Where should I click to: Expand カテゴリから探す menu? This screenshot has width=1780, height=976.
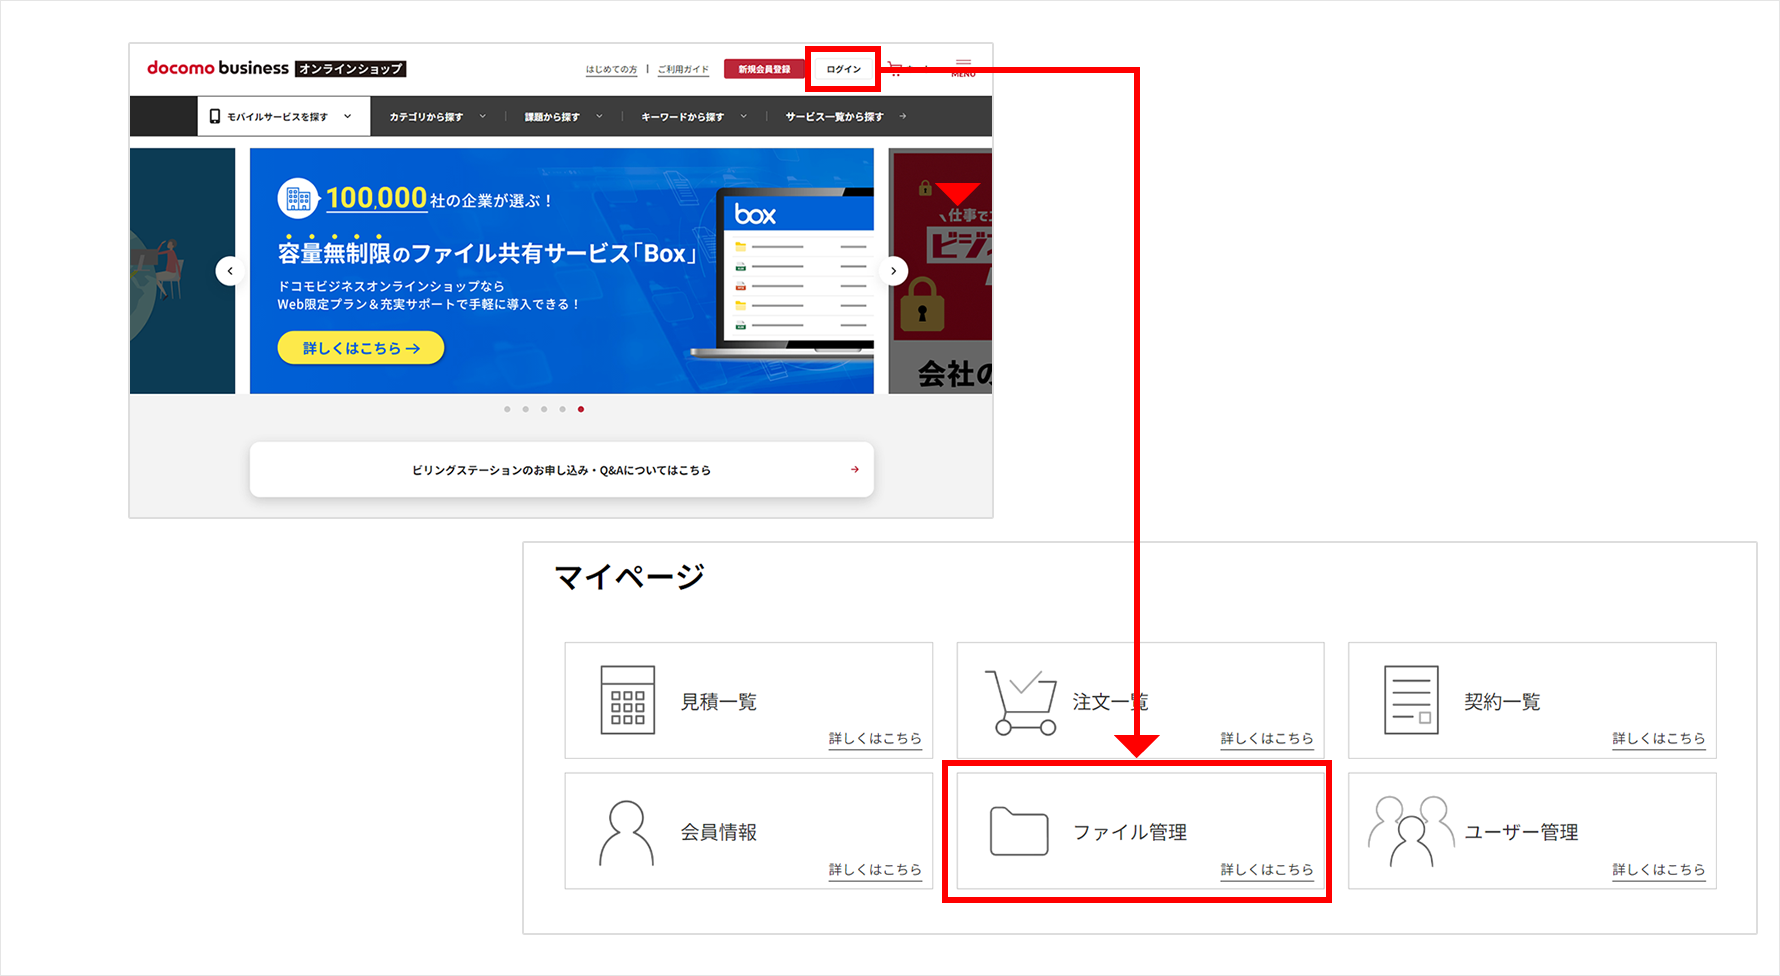tap(437, 117)
